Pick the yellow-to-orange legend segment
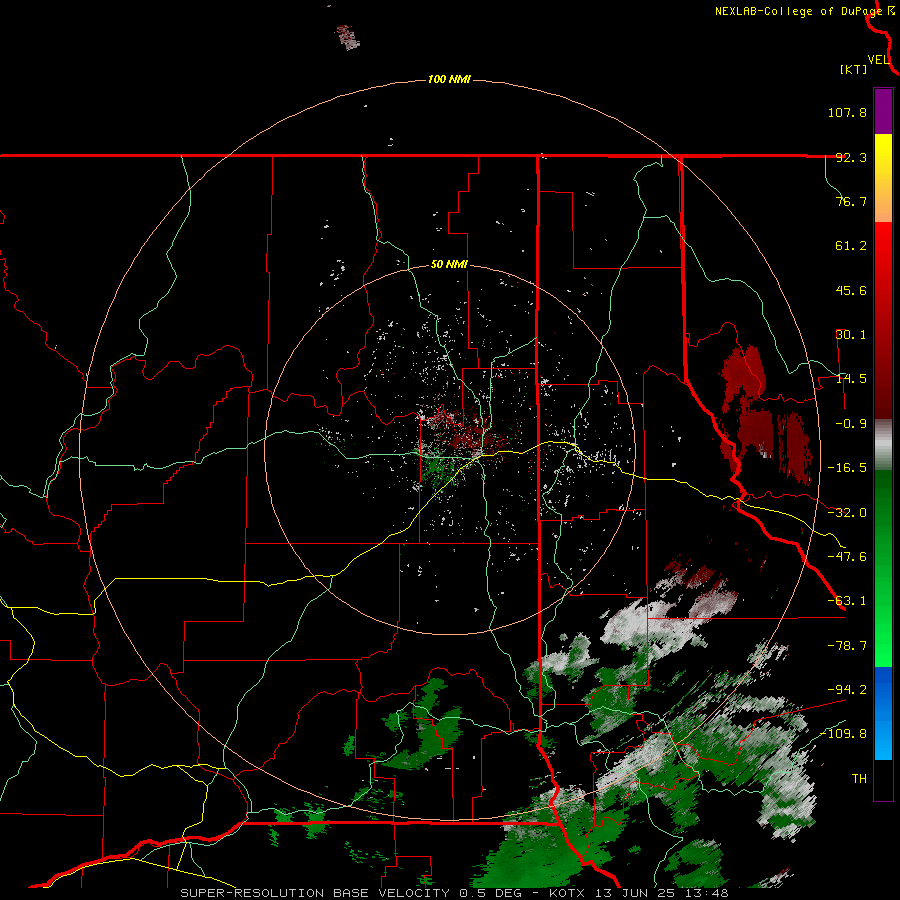Image resolution: width=900 pixels, height=900 pixels. point(883,178)
